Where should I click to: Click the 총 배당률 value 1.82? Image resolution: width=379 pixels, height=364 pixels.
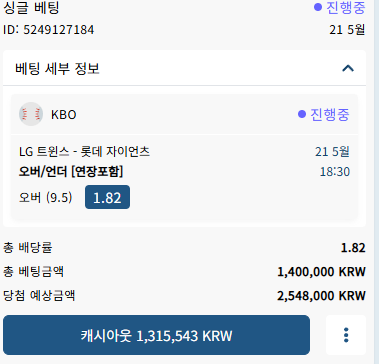click(353, 248)
